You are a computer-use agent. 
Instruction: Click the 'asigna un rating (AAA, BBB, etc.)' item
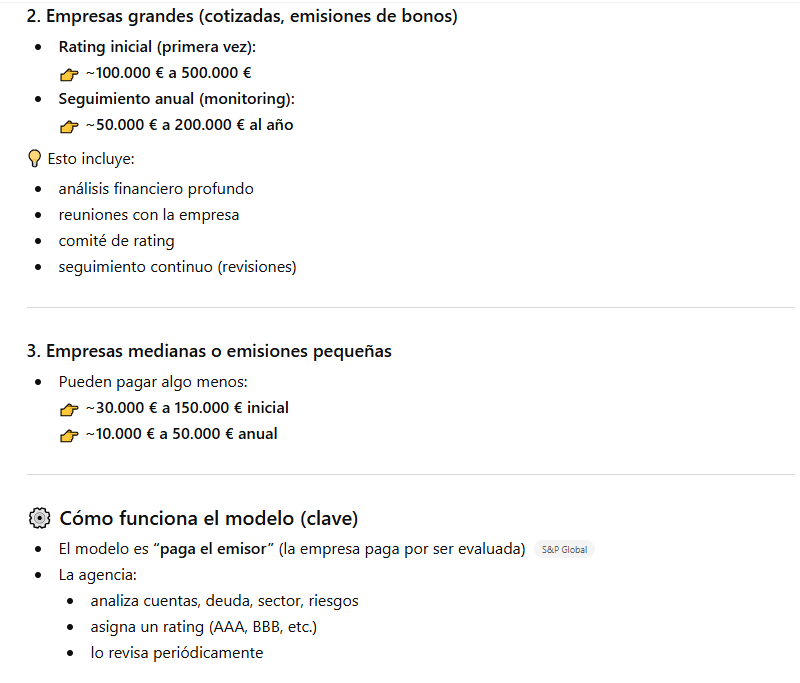pyautogui.click(x=203, y=627)
